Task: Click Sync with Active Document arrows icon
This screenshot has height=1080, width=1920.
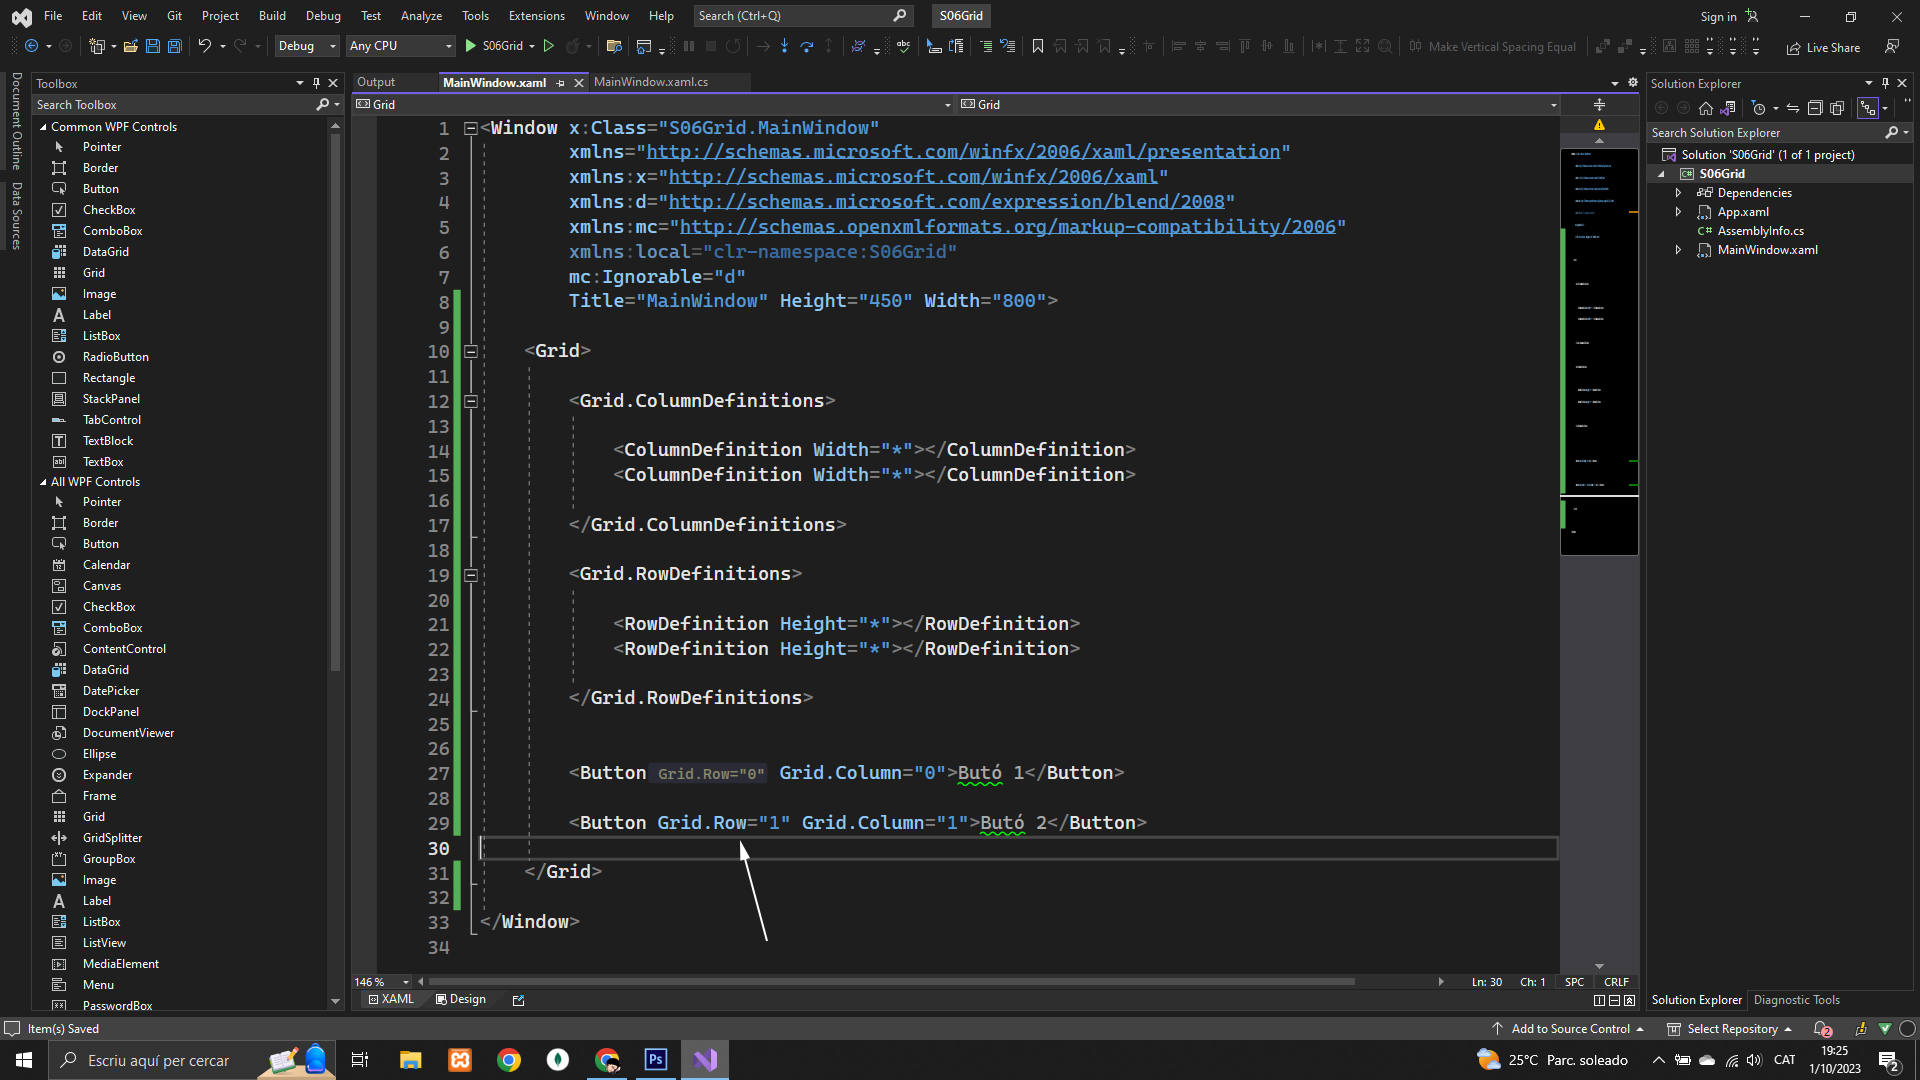Action: click(1793, 108)
